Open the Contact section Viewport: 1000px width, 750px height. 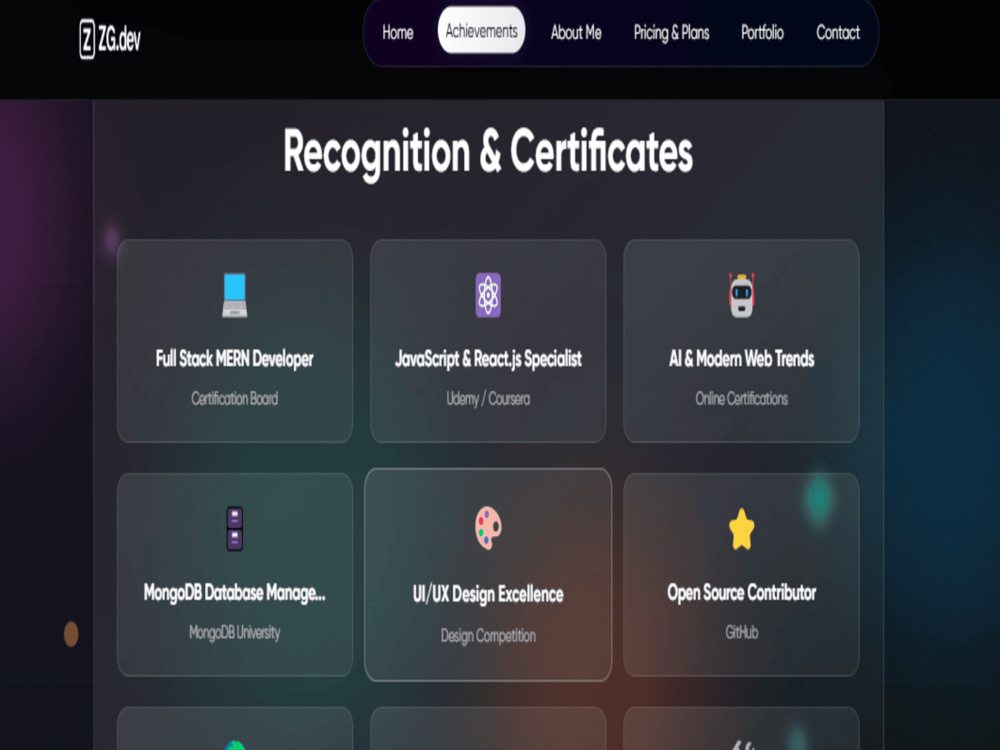[x=838, y=33]
